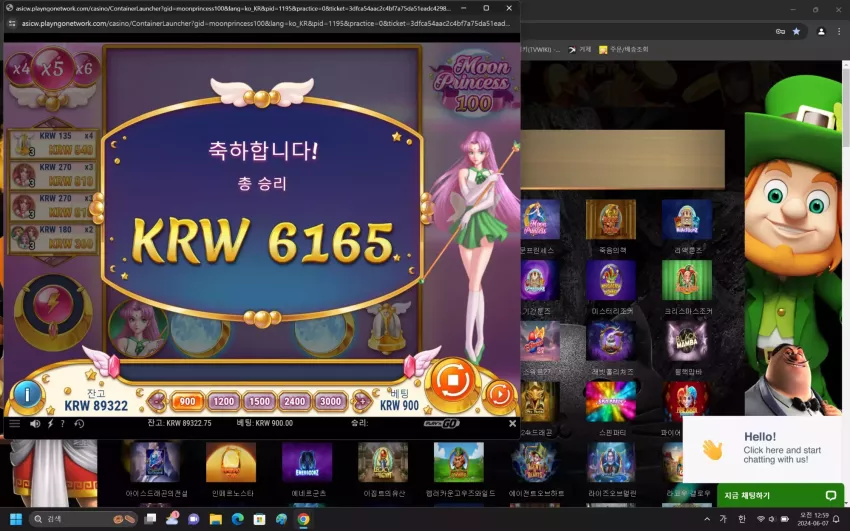Click the x5 multiplier bubble

pos(53,68)
